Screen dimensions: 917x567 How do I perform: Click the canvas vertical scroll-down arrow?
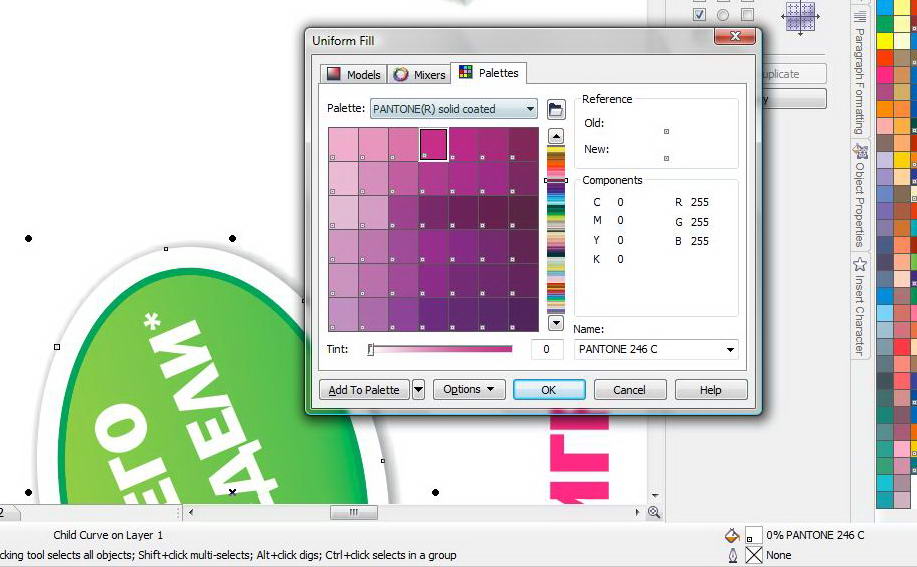pyautogui.click(x=655, y=496)
